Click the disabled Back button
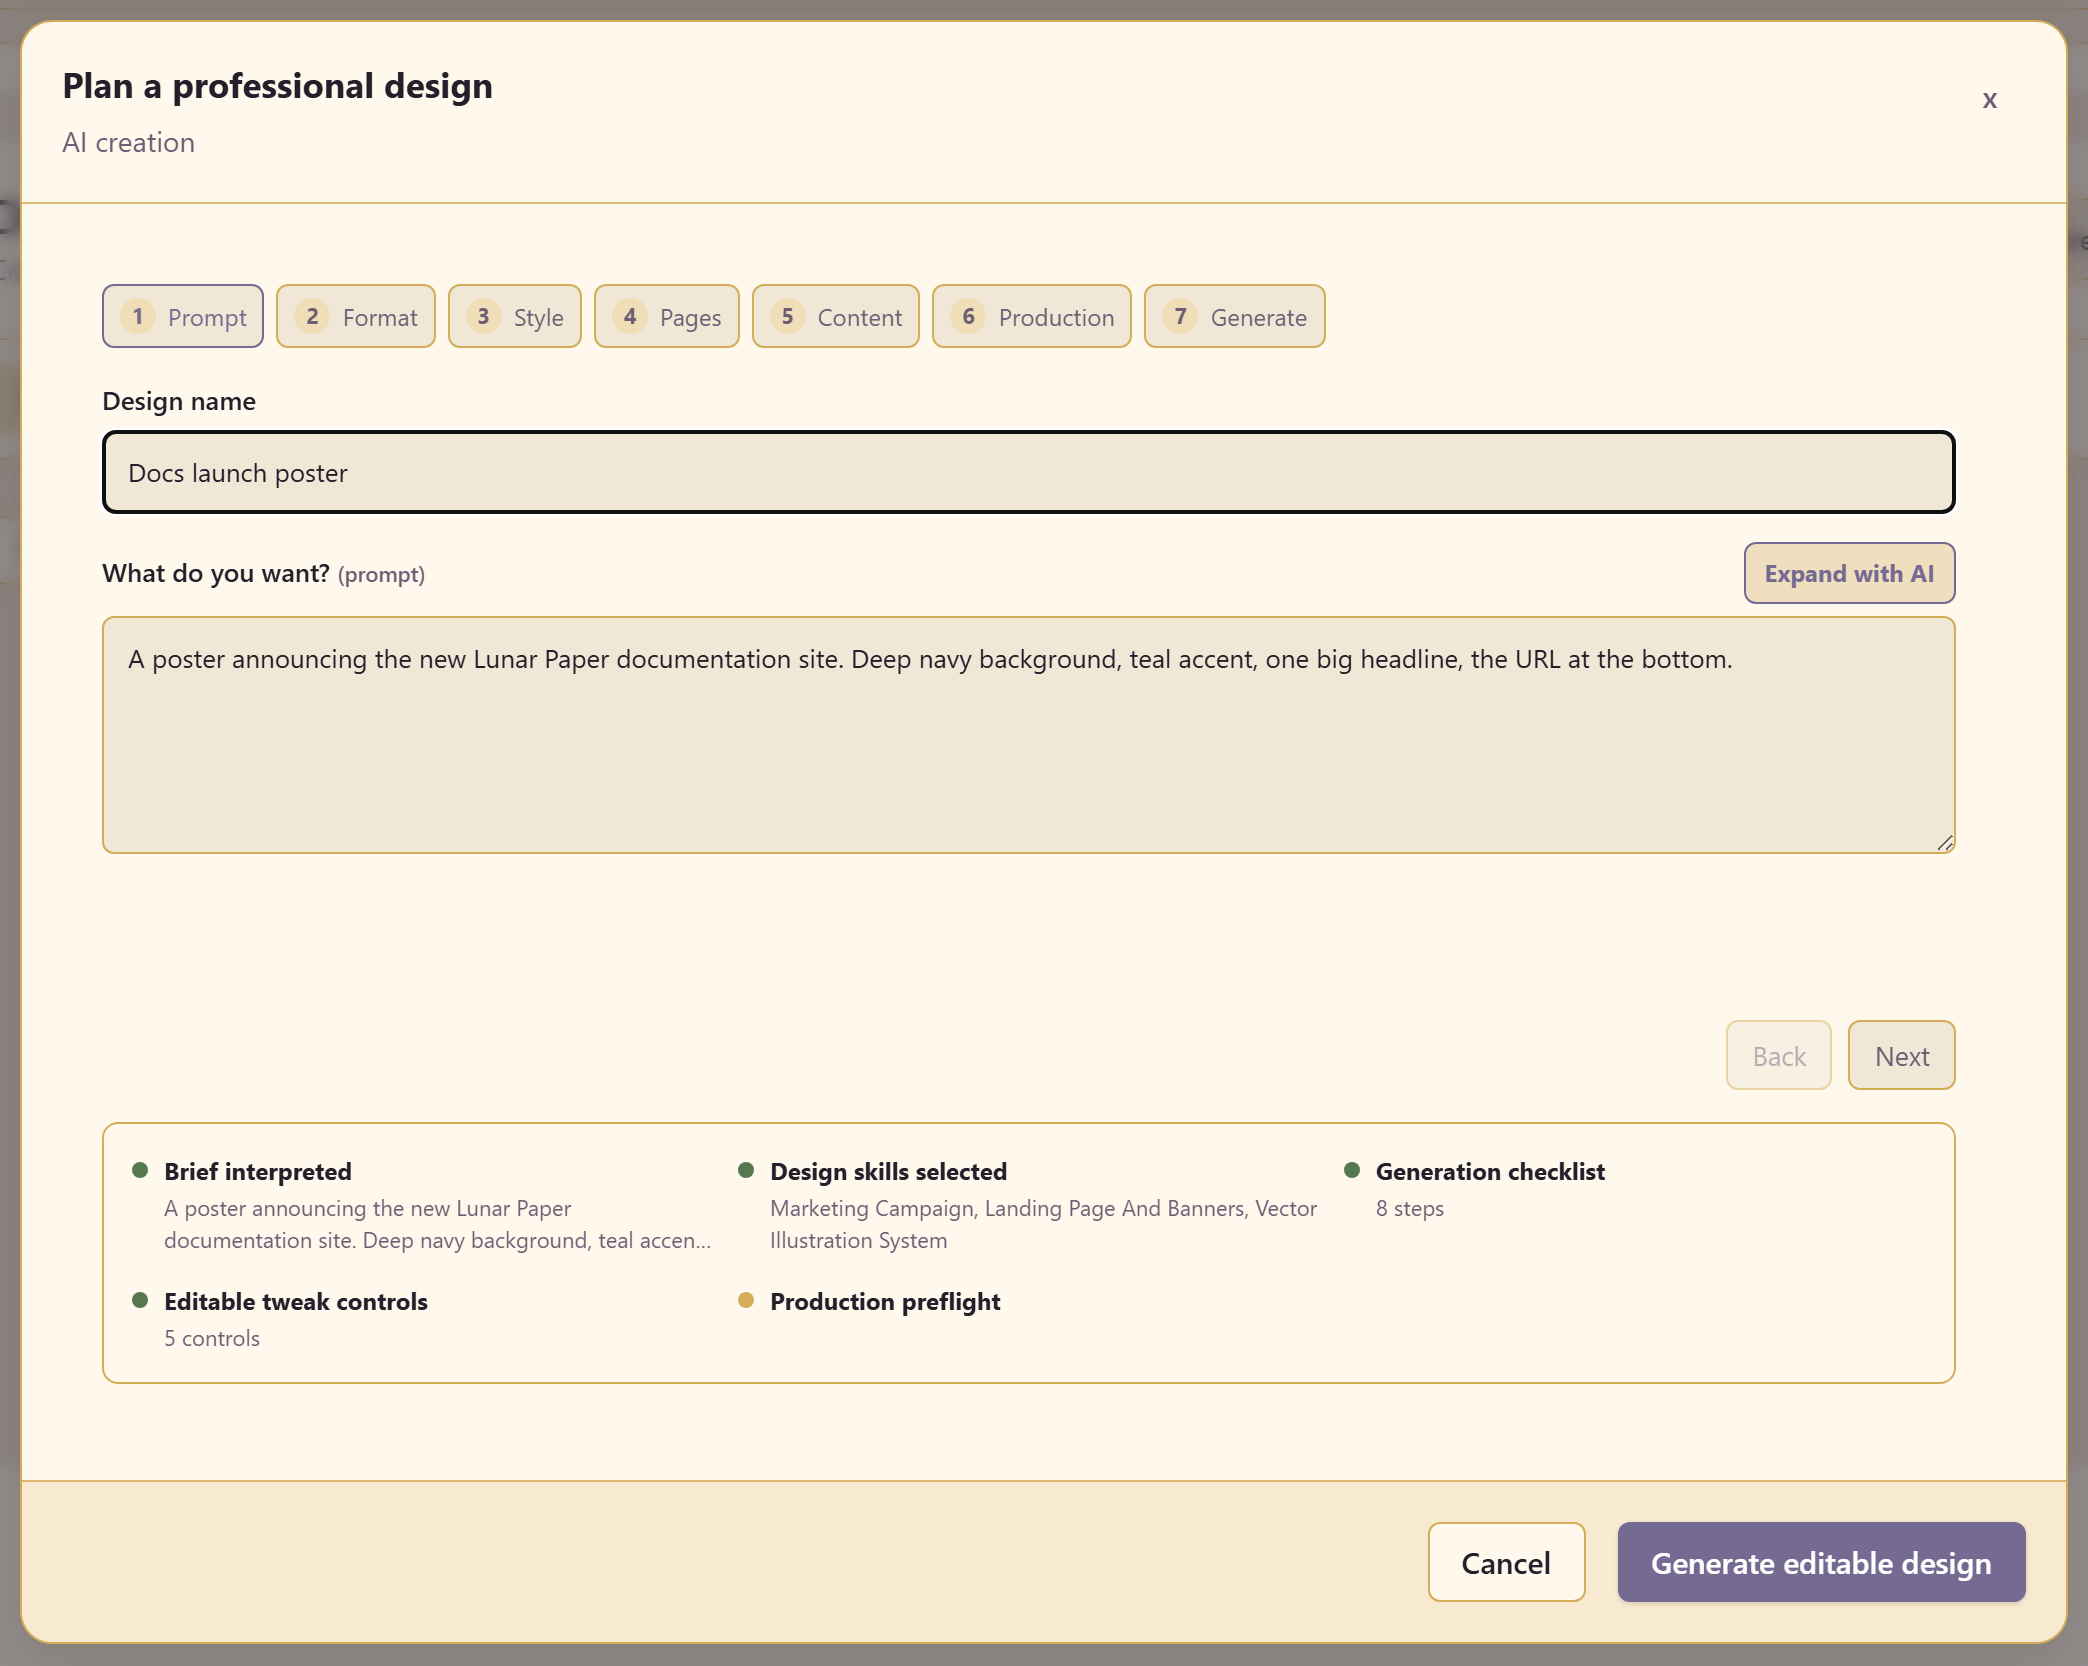Image resolution: width=2088 pixels, height=1666 pixels. point(1779,1055)
